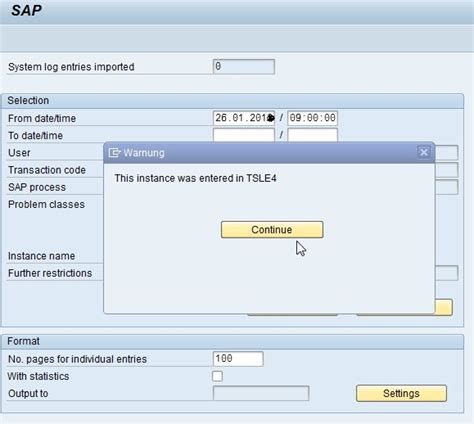
Task: Click the Warnung dialog title icon
Action: (114, 153)
